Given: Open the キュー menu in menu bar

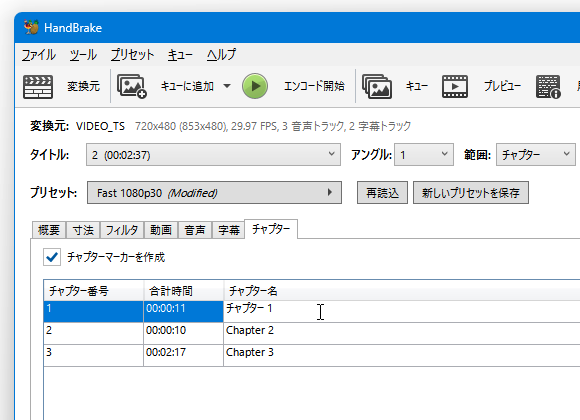Looking at the screenshot, I should click(x=180, y=55).
